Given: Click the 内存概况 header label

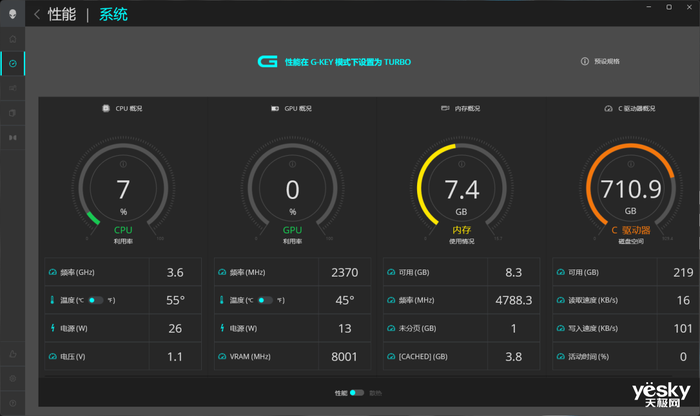Looking at the screenshot, I should pyautogui.click(x=467, y=108).
